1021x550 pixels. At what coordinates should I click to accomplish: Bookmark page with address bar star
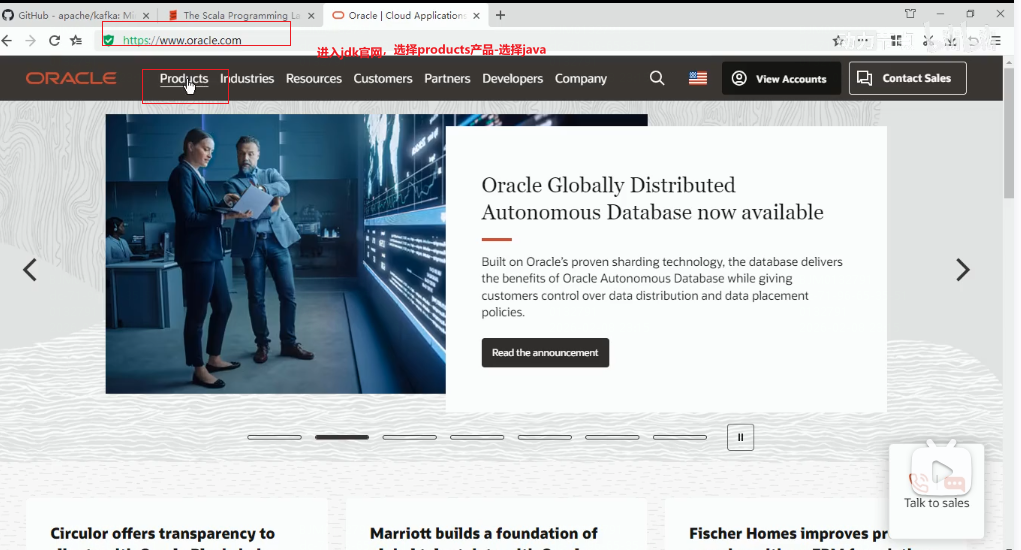click(838, 41)
